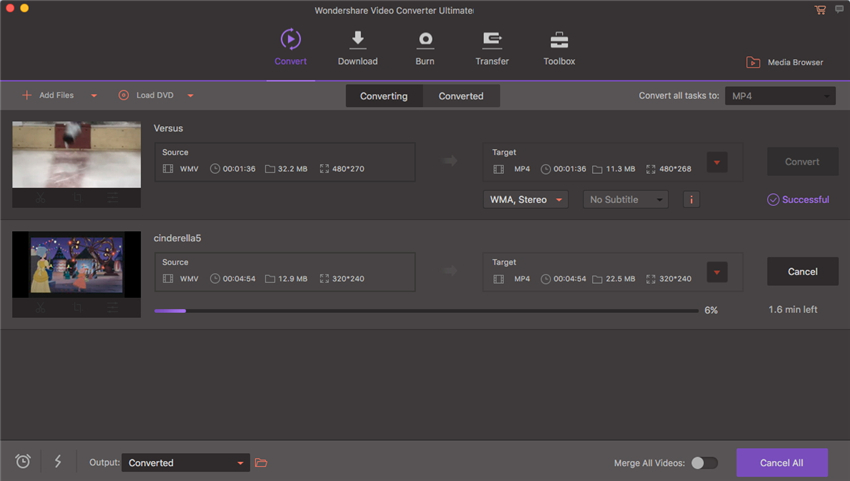Open the Burn section
The image size is (850, 481).
pyautogui.click(x=425, y=48)
